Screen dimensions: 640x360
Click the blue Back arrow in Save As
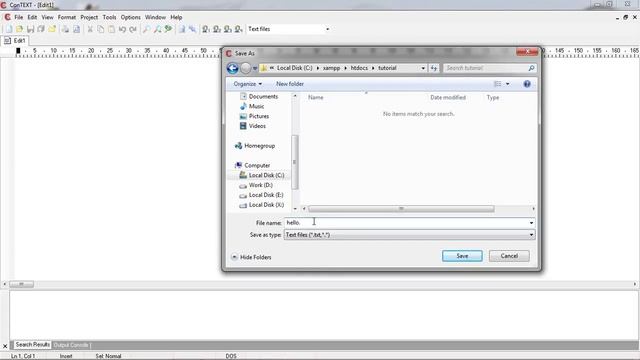click(x=233, y=68)
